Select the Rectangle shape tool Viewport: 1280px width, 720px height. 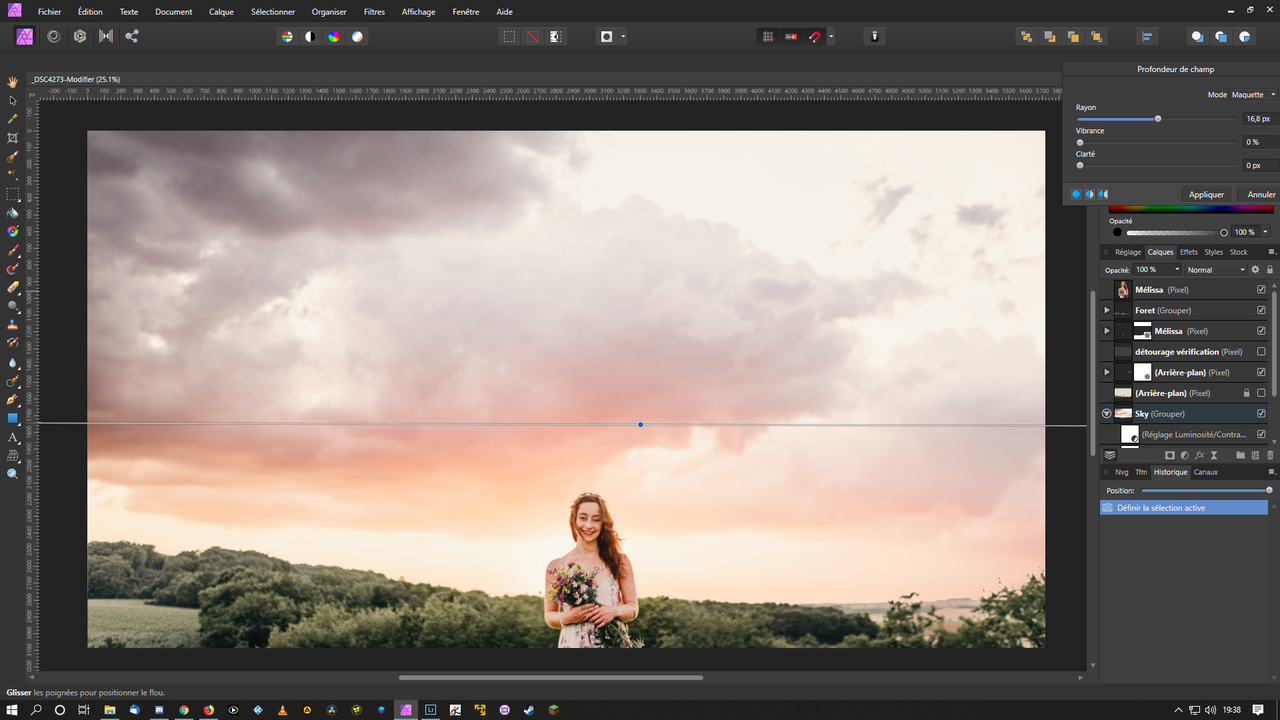click(13, 418)
